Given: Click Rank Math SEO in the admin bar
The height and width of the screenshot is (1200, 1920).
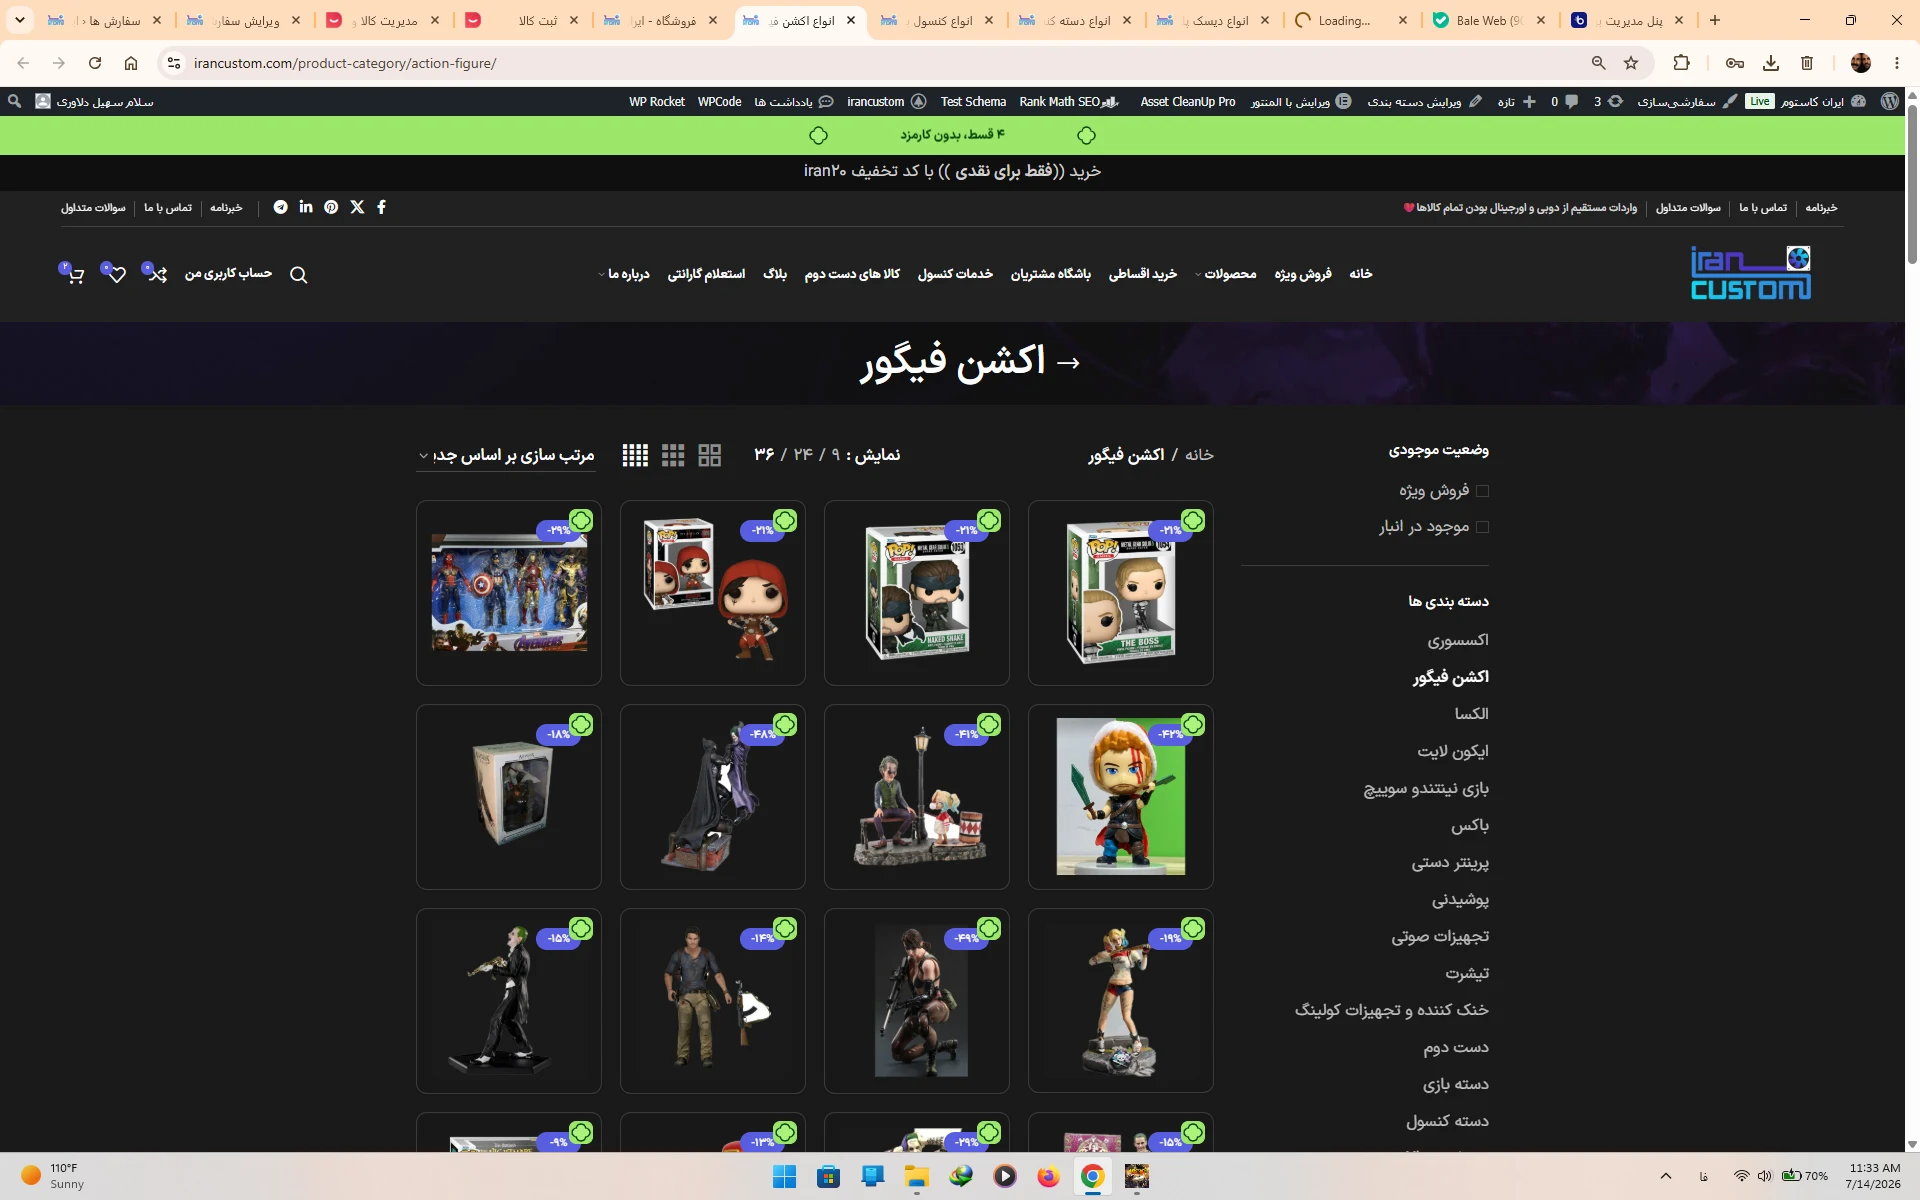Looking at the screenshot, I should point(1069,102).
